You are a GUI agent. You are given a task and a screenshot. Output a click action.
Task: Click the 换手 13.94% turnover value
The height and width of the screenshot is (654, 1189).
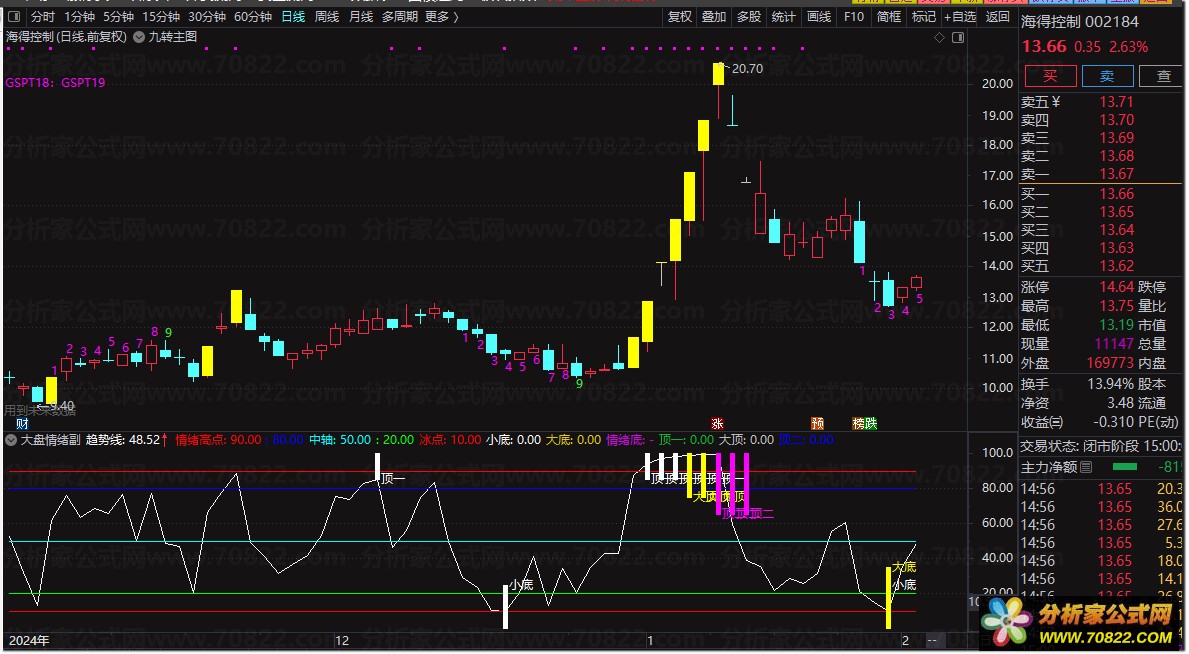coord(1111,384)
